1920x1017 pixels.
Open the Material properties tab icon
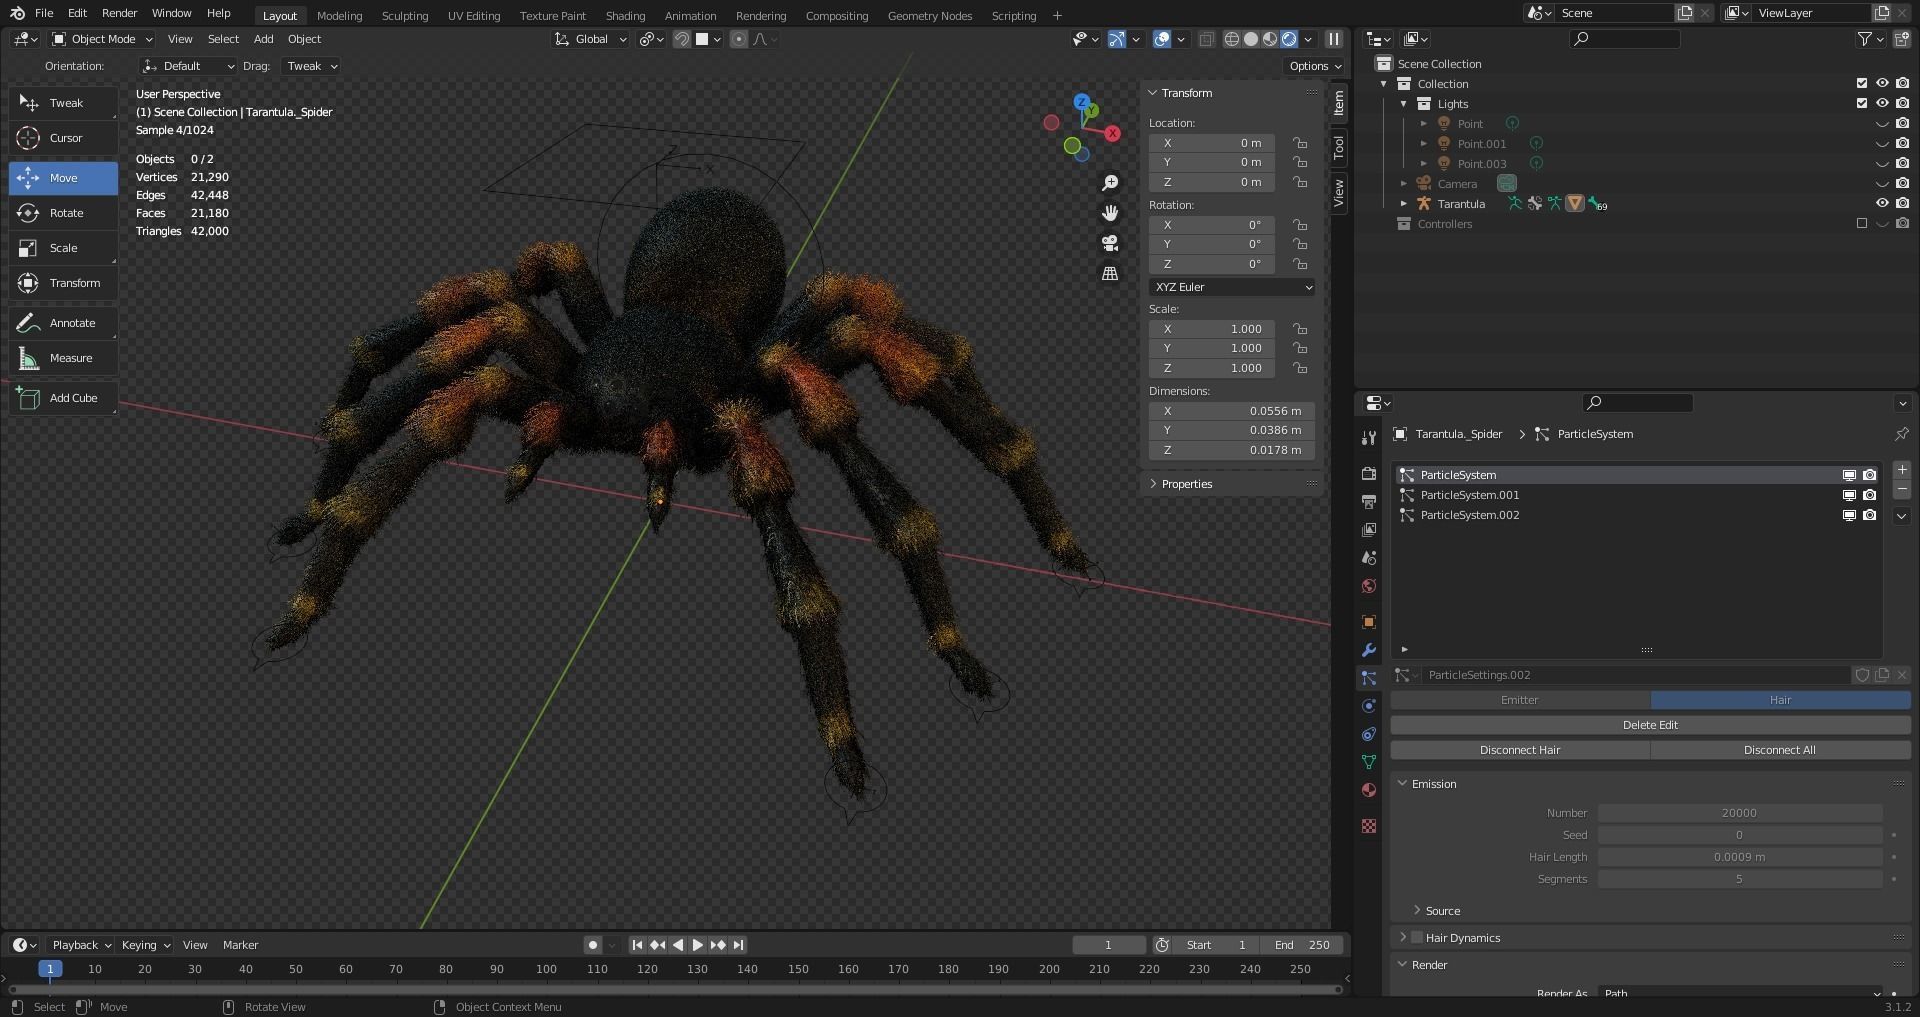pyautogui.click(x=1369, y=790)
